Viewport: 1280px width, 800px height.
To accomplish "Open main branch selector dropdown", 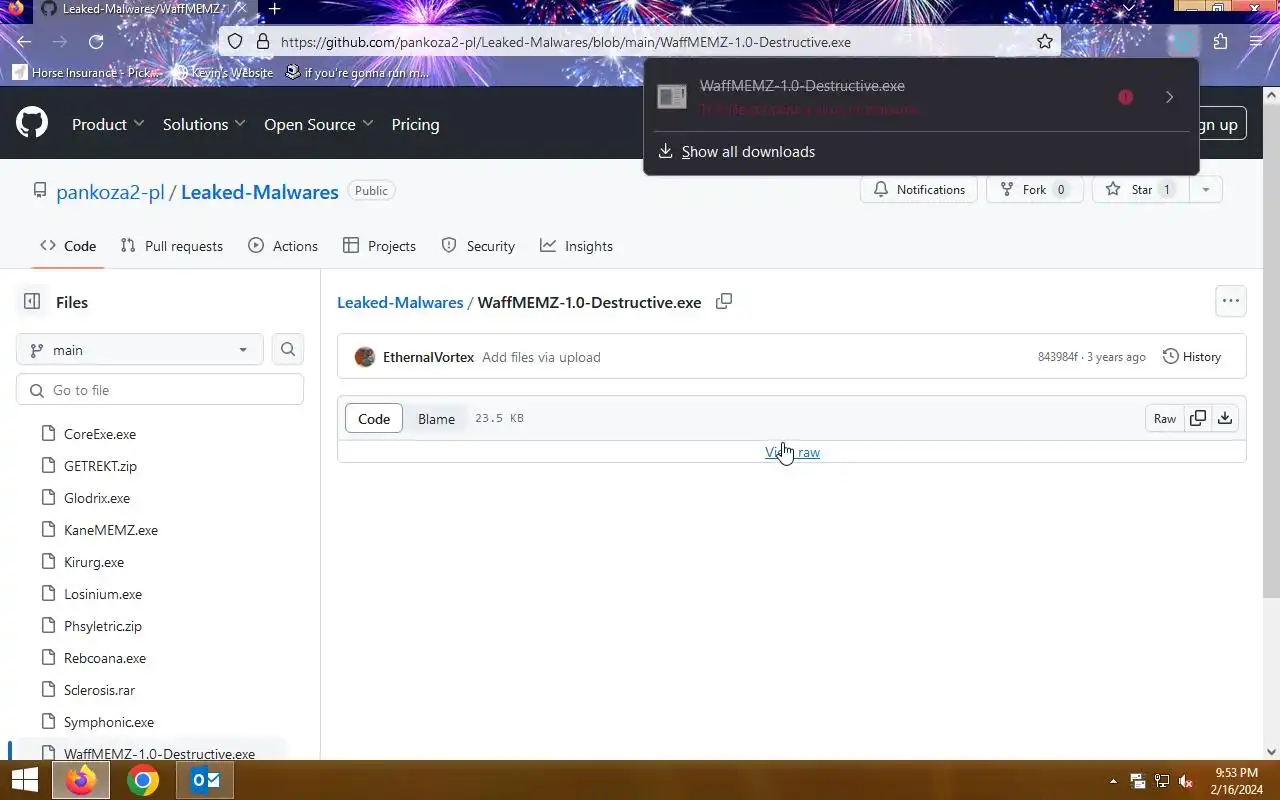I will tap(140, 349).
